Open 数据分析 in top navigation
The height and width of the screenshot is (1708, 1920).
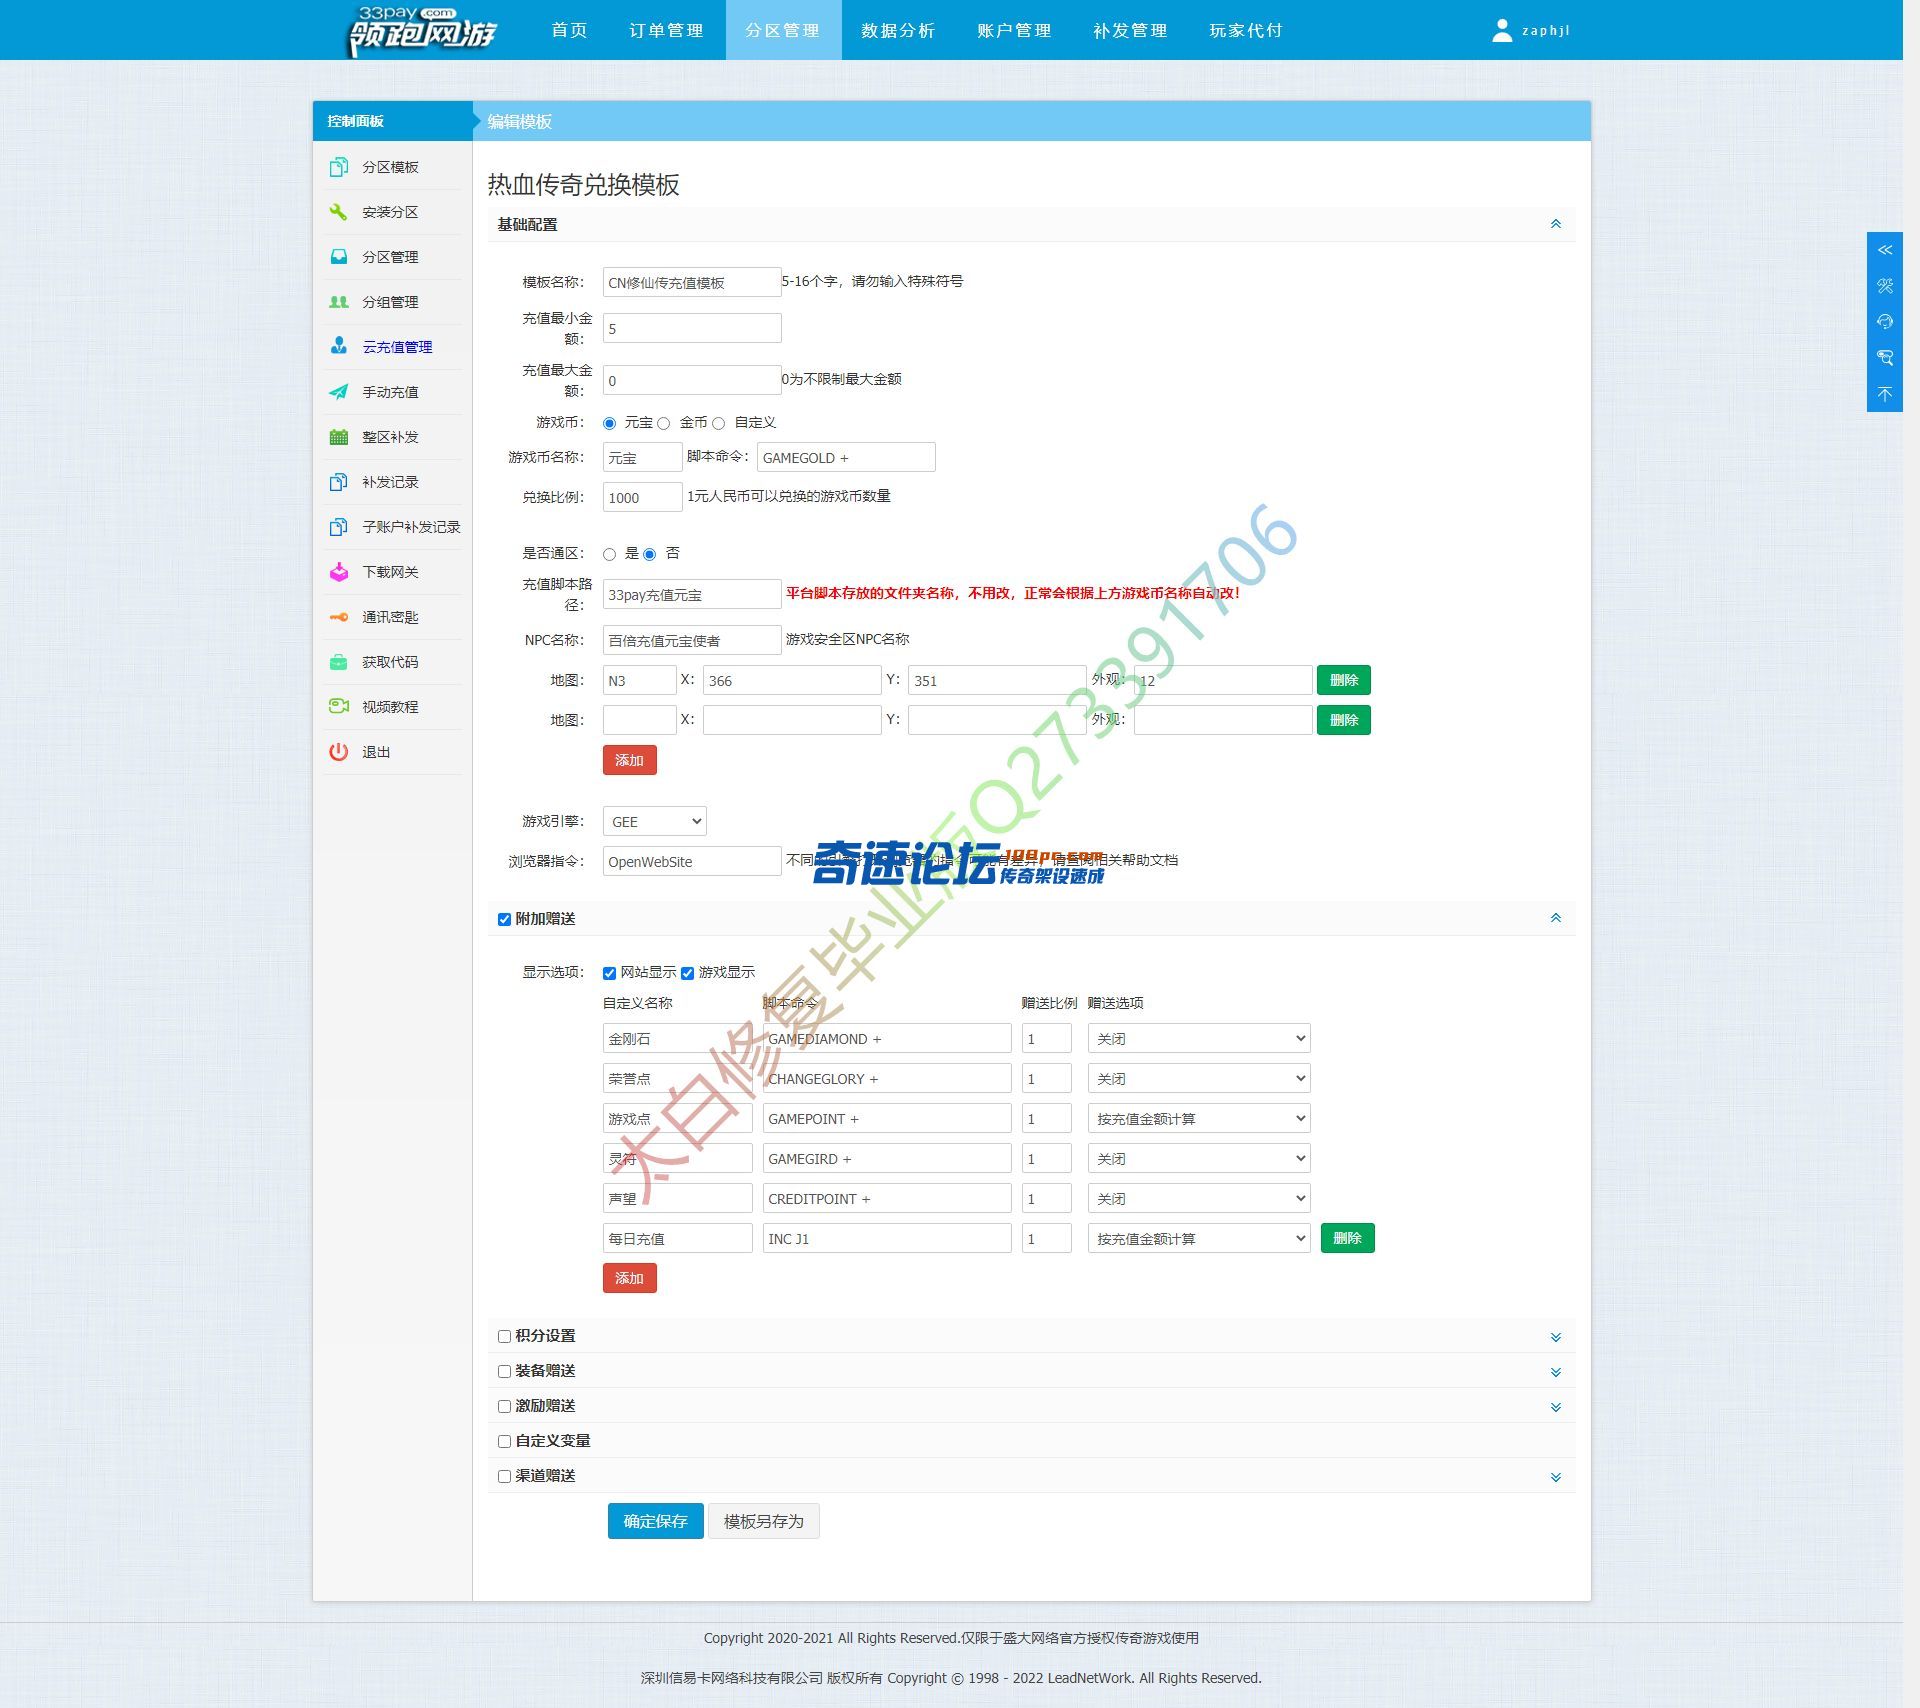(898, 30)
